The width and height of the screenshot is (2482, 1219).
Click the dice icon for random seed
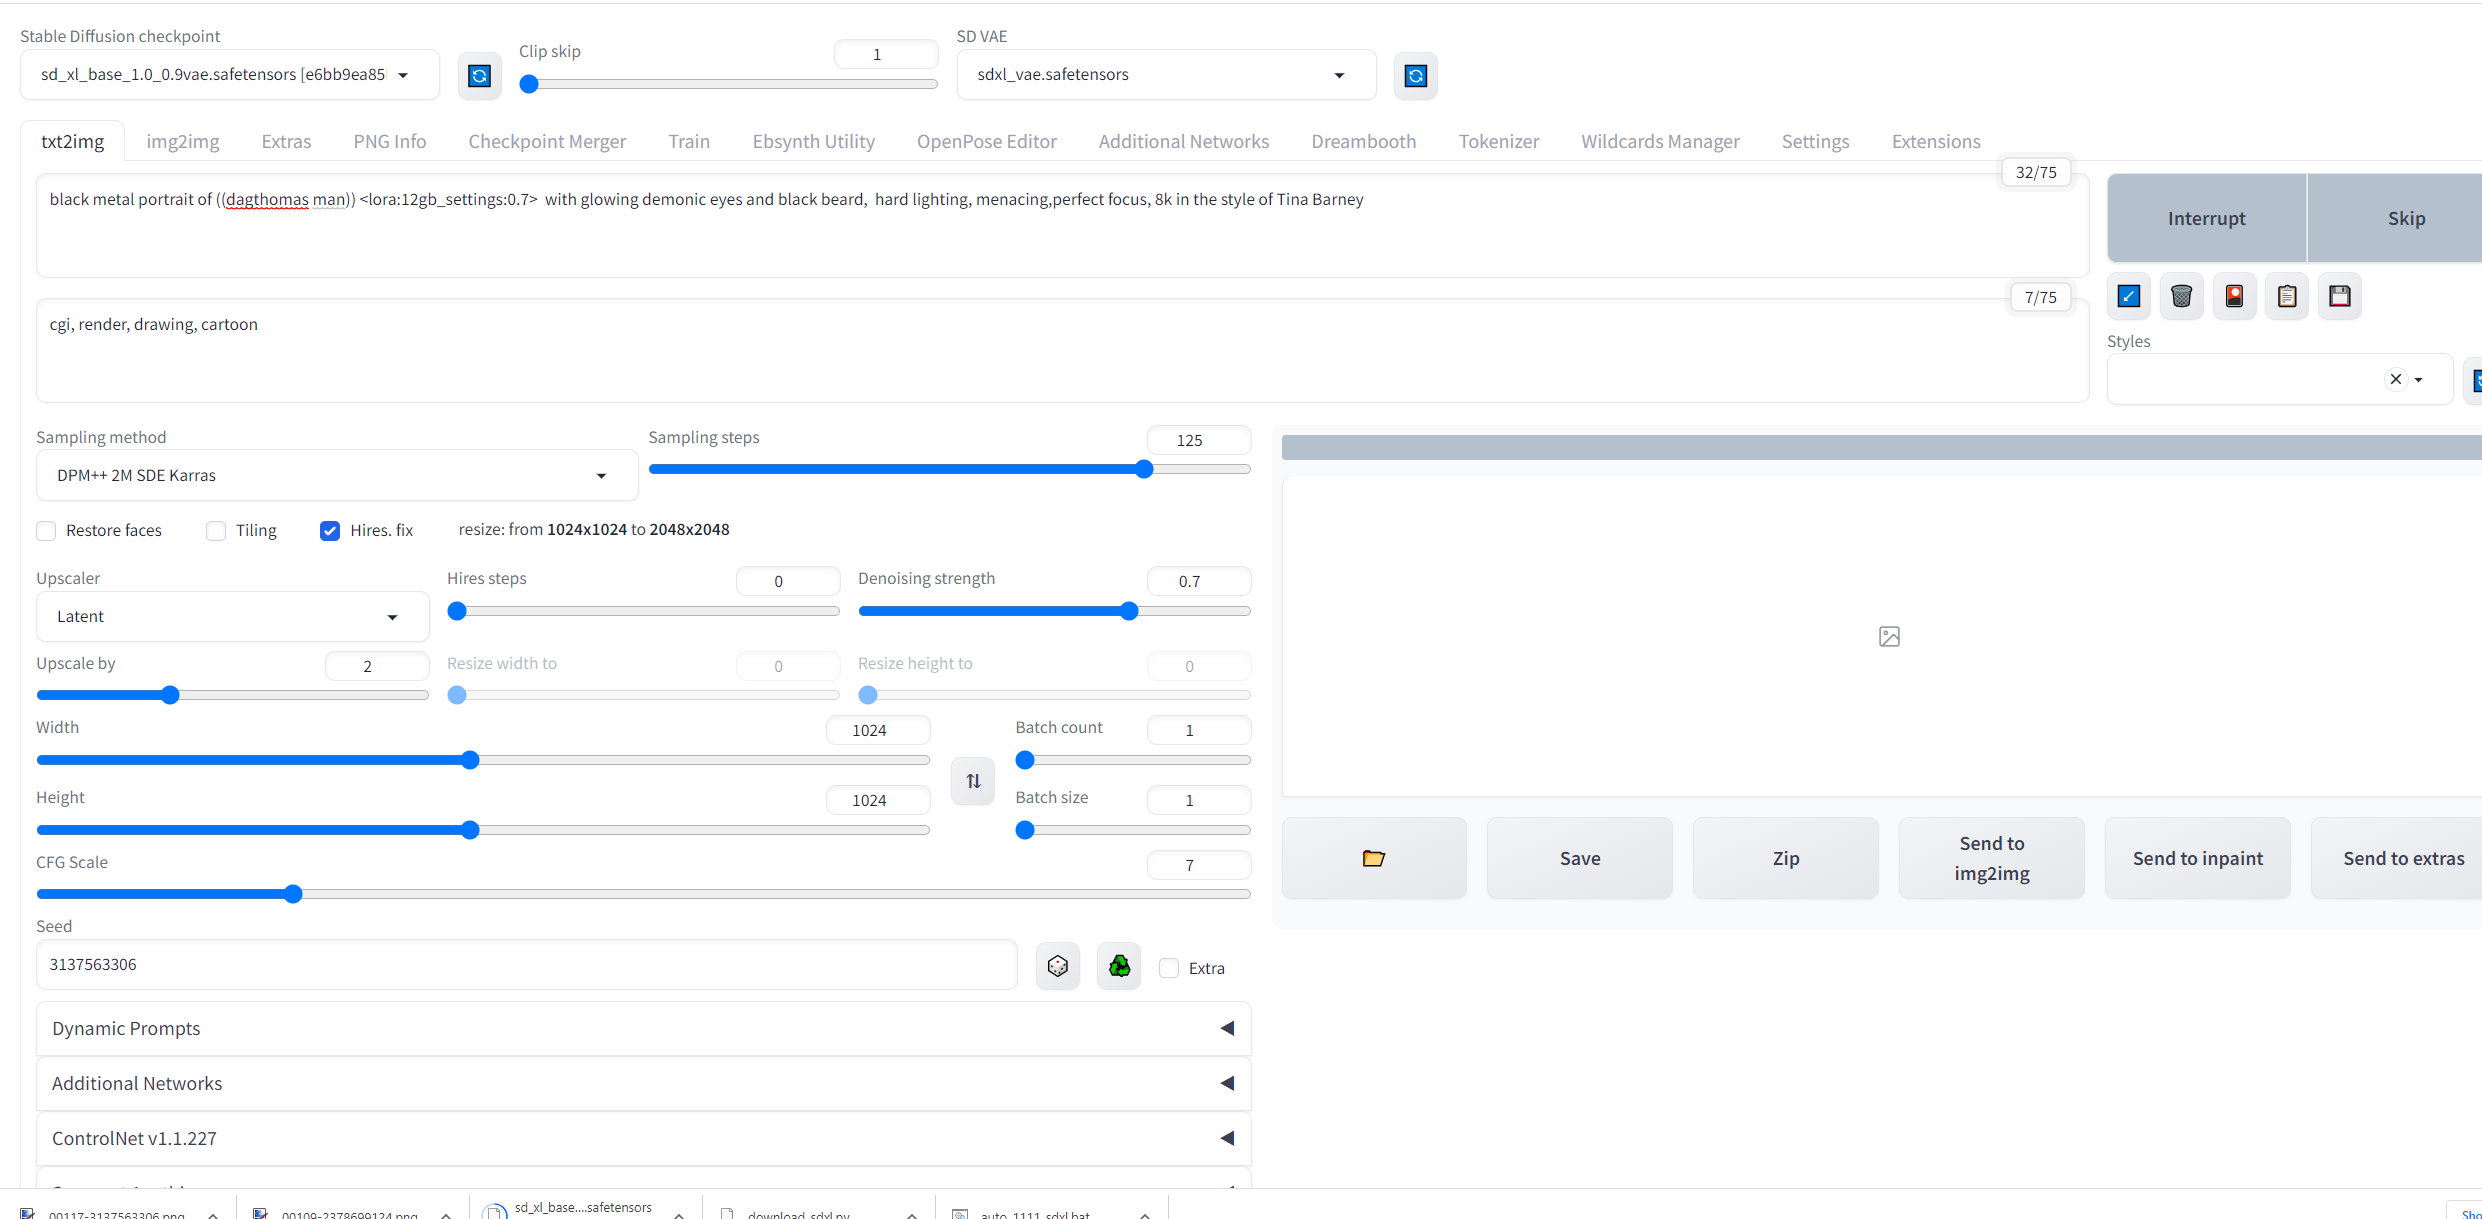coord(1057,966)
